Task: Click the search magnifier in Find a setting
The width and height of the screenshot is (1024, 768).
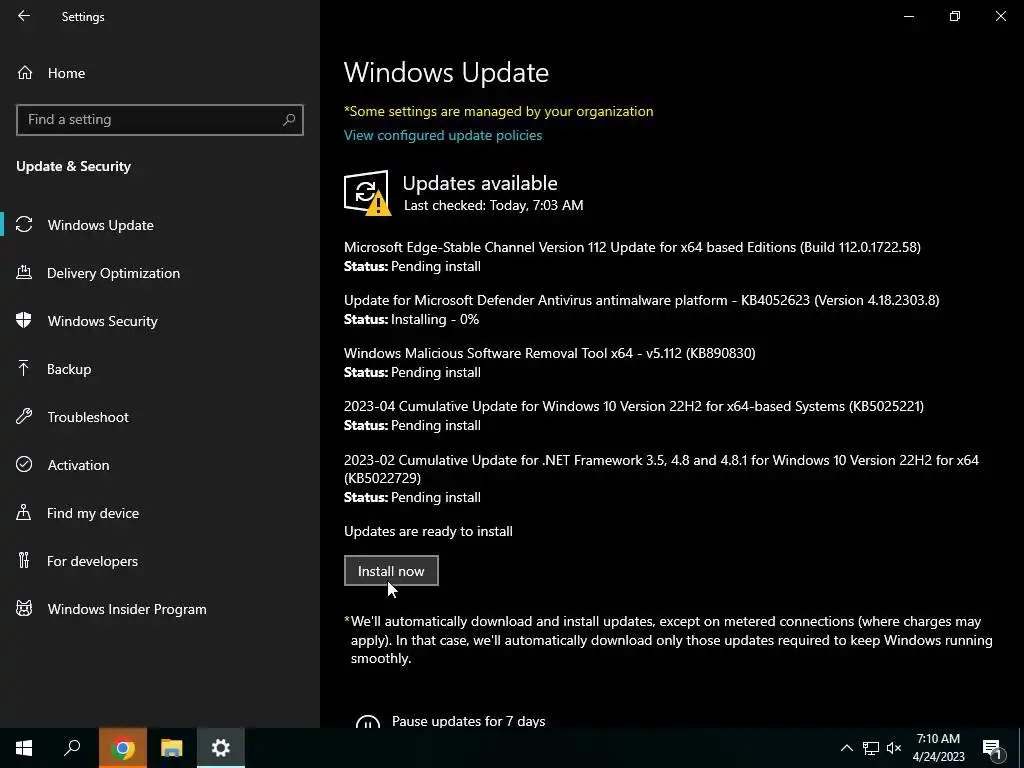Action: click(x=289, y=120)
